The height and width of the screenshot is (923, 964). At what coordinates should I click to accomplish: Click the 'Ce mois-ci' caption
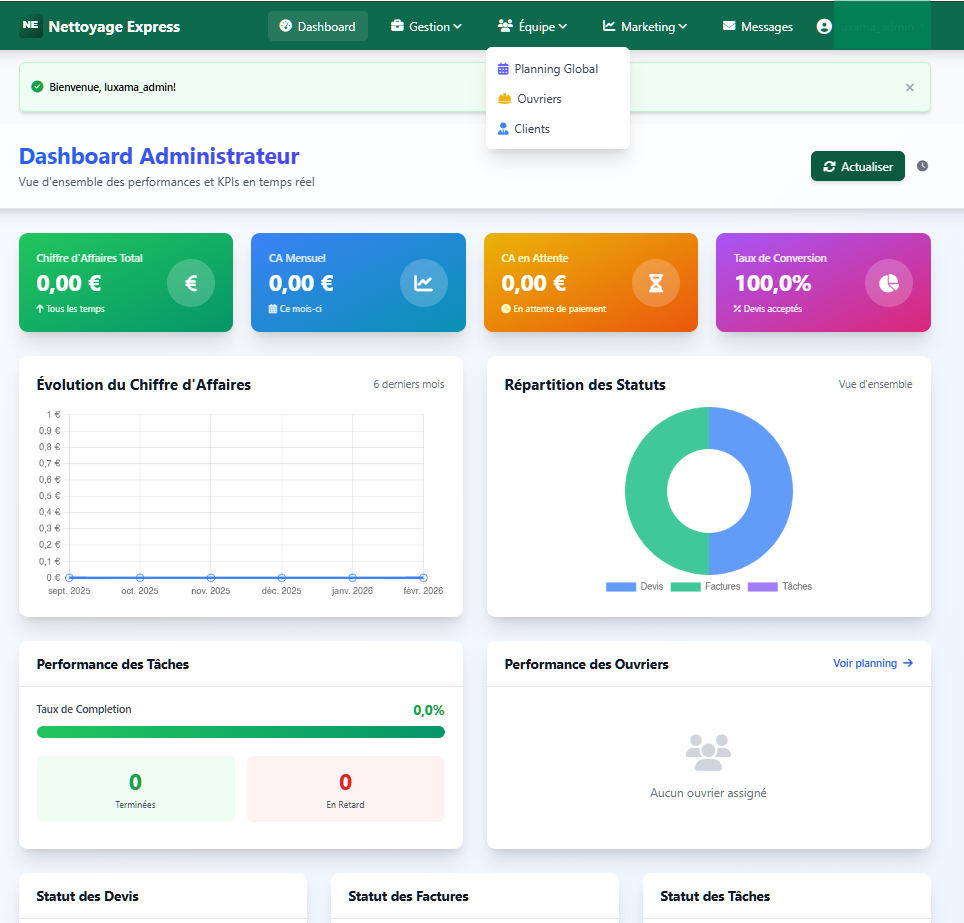click(301, 309)
